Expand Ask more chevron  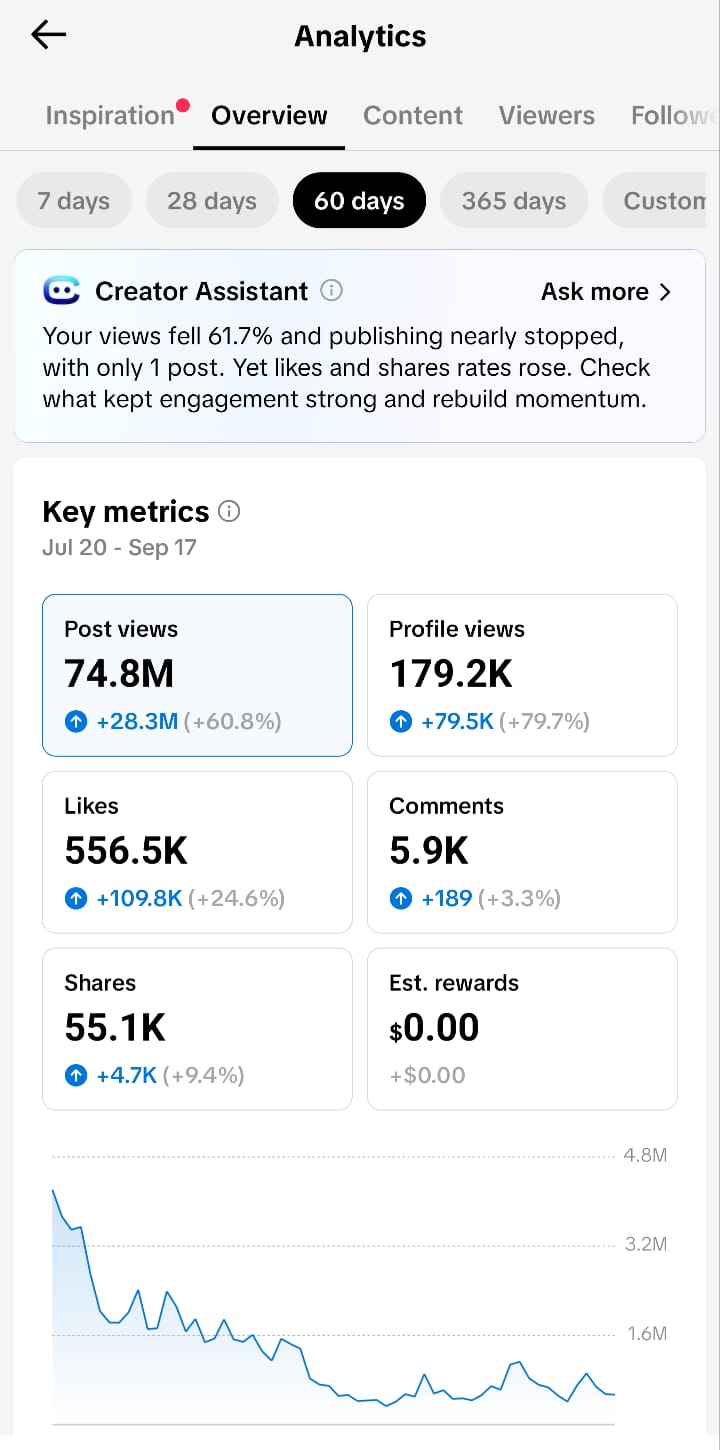click(666, 291)
